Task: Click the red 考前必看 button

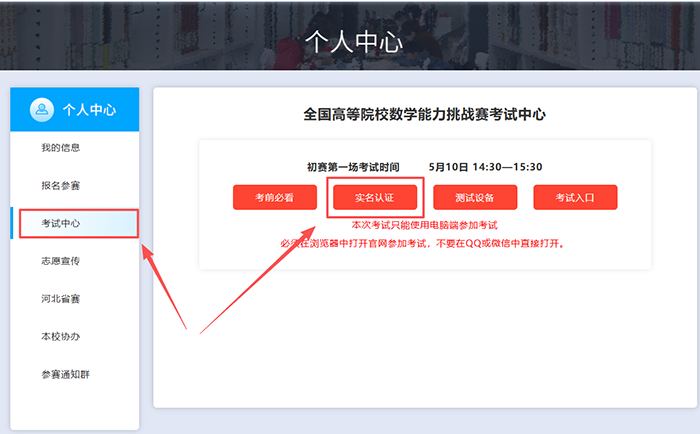Action: (275, 197)
